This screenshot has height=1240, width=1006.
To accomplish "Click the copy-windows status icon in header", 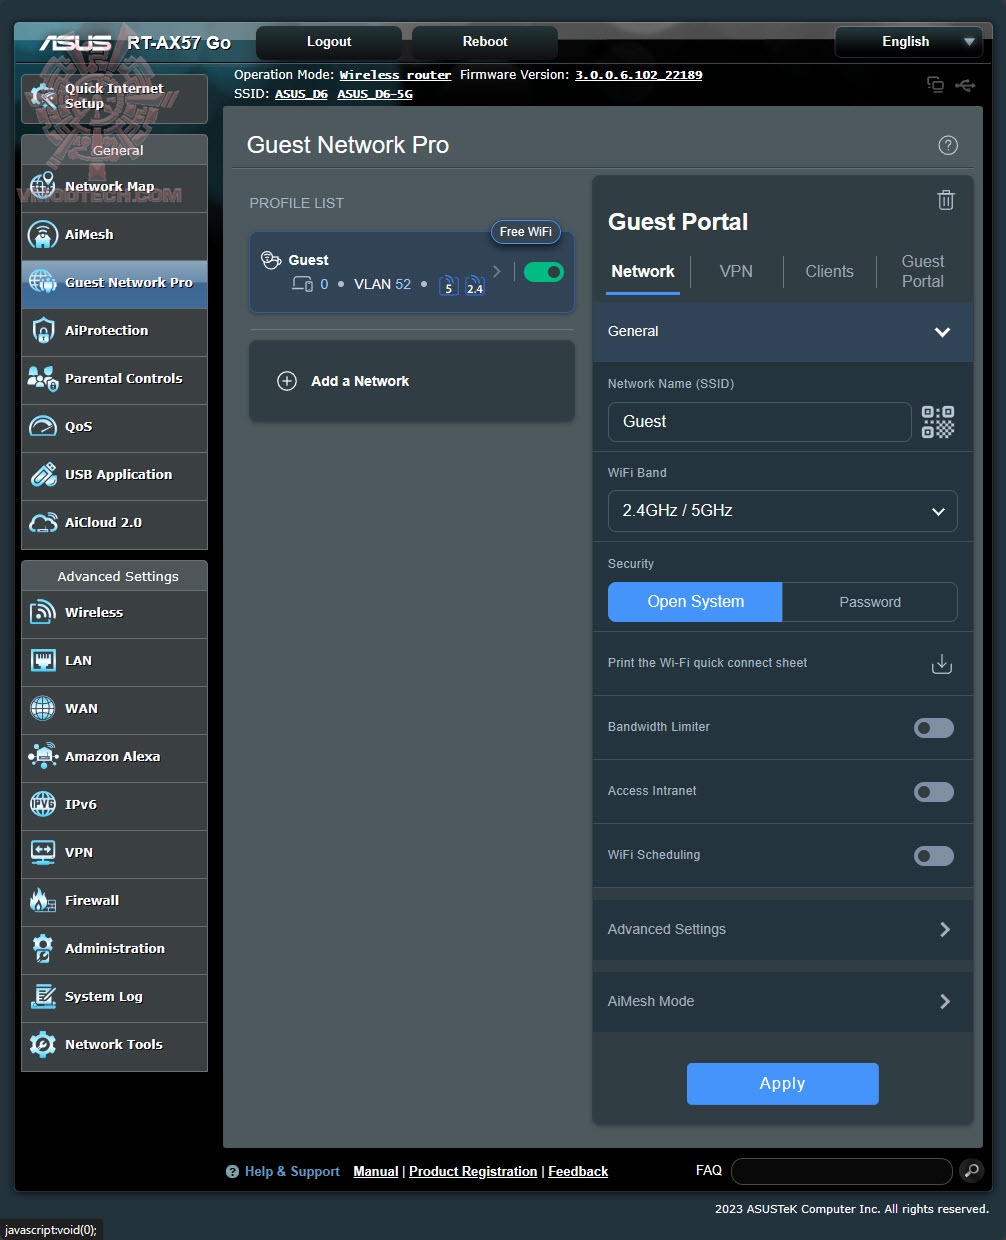I will tap(935, 85).
